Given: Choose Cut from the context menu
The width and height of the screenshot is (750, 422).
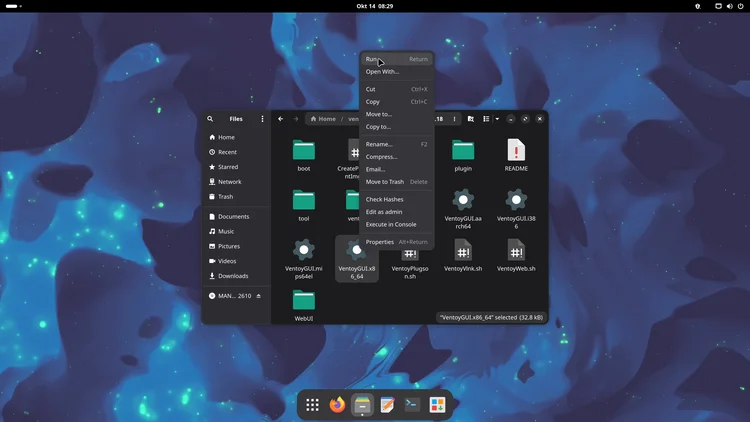Looking at the screenshot, I should pyautogui.click(x=397, y=89).
